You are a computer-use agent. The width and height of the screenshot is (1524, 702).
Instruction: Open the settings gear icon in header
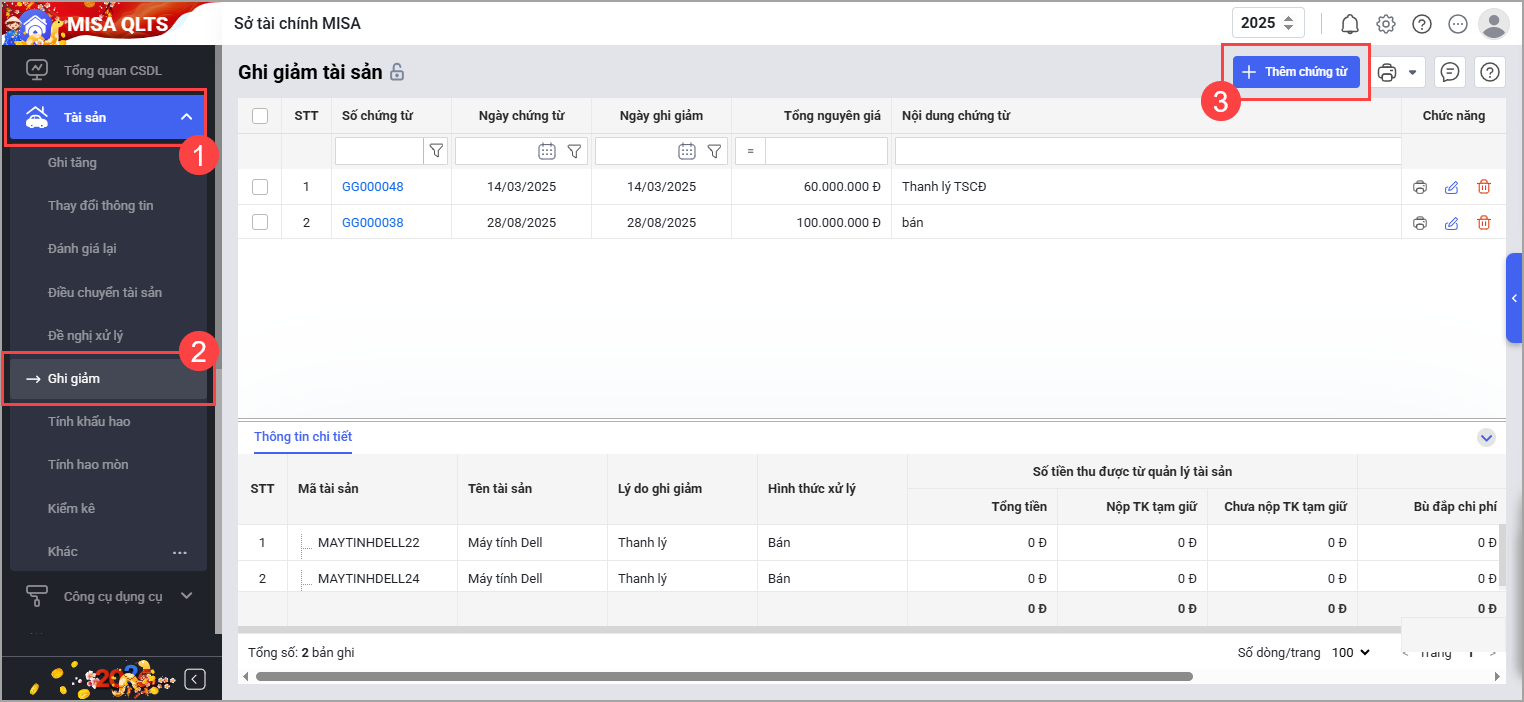point(1385,24)
